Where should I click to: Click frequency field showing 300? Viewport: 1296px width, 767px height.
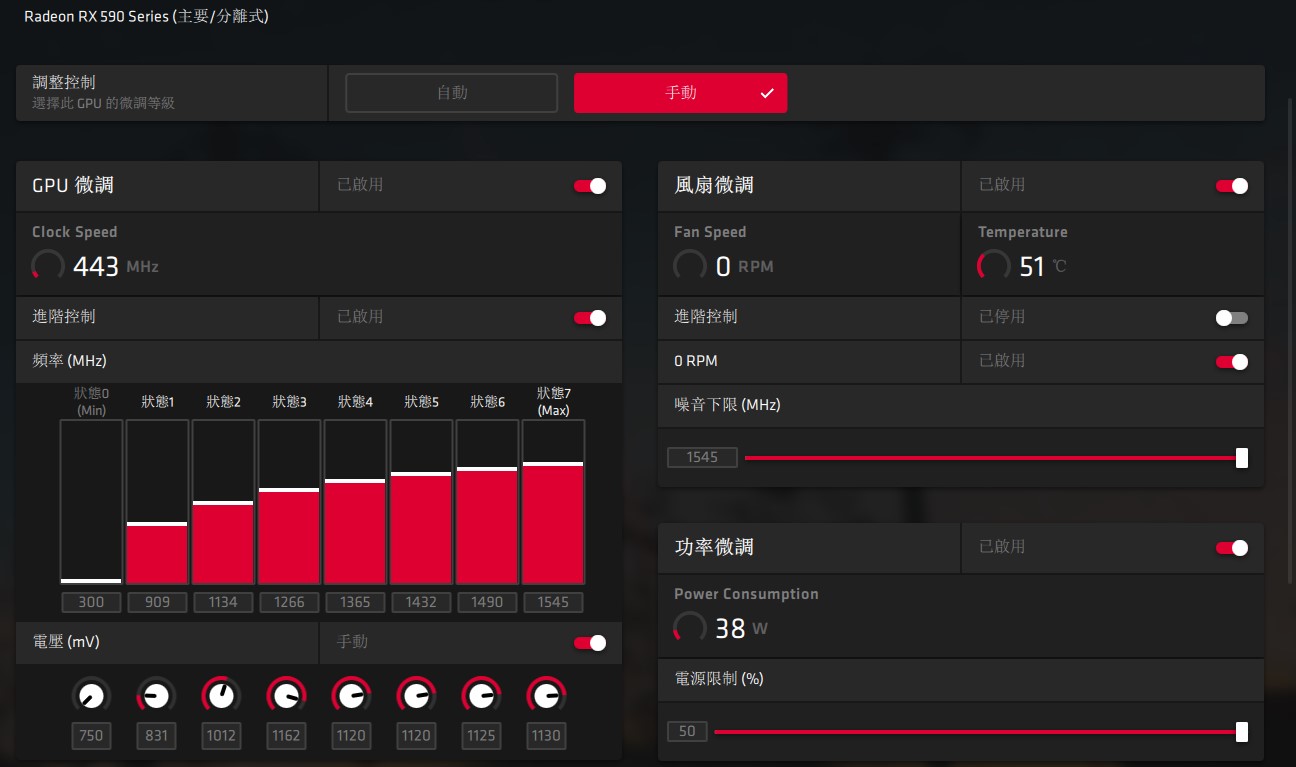91,602
